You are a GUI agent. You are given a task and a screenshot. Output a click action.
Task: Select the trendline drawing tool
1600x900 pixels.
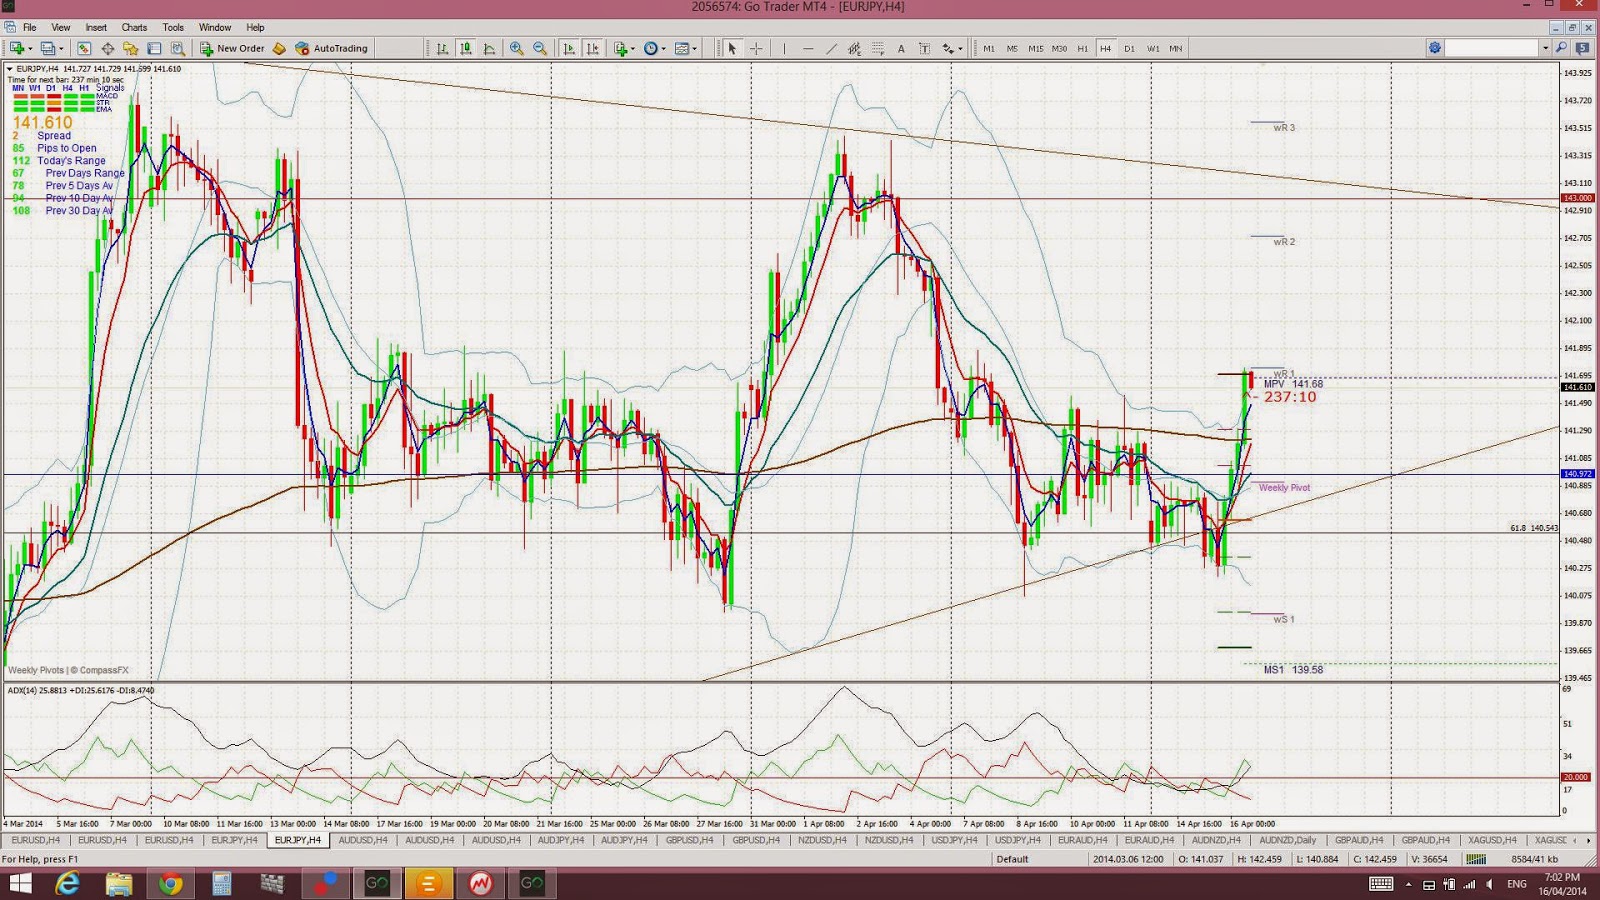click(831, 48)
